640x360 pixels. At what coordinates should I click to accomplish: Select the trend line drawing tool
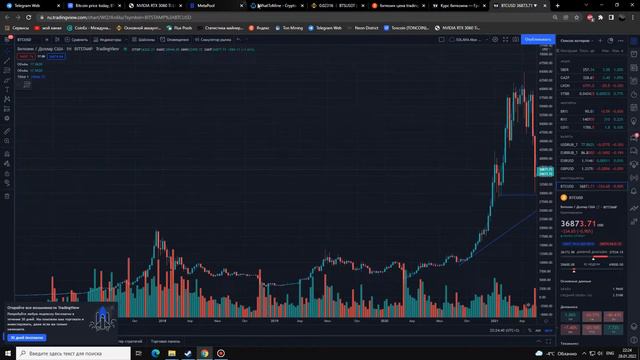pyautogui.click(x=7, y=61)
